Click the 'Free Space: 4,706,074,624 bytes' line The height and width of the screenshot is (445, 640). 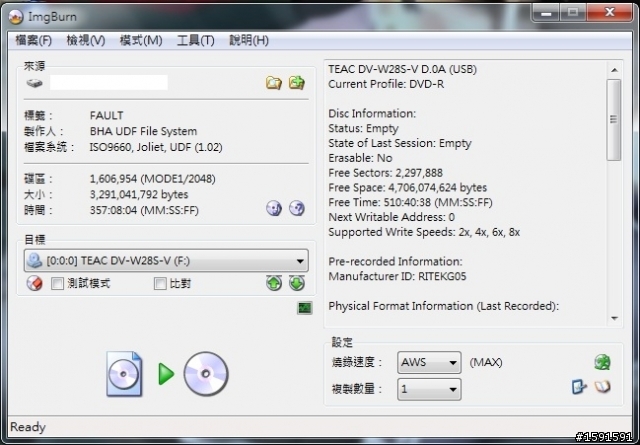tap(407, 188)
